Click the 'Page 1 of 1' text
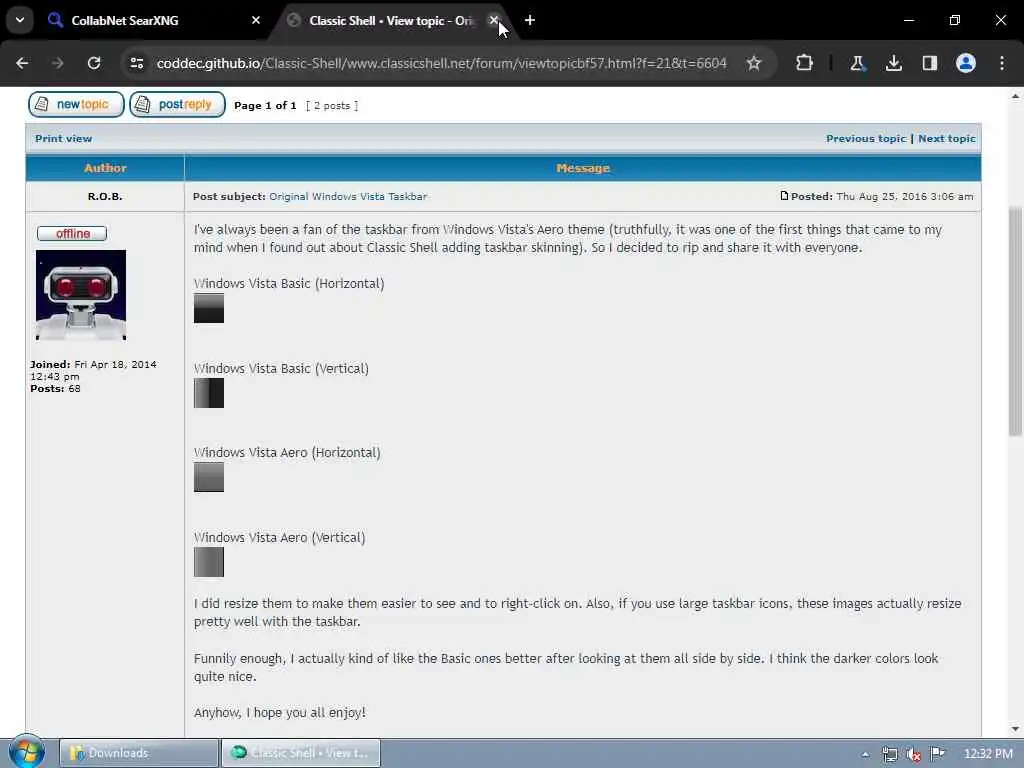 [x=265, y=106]
